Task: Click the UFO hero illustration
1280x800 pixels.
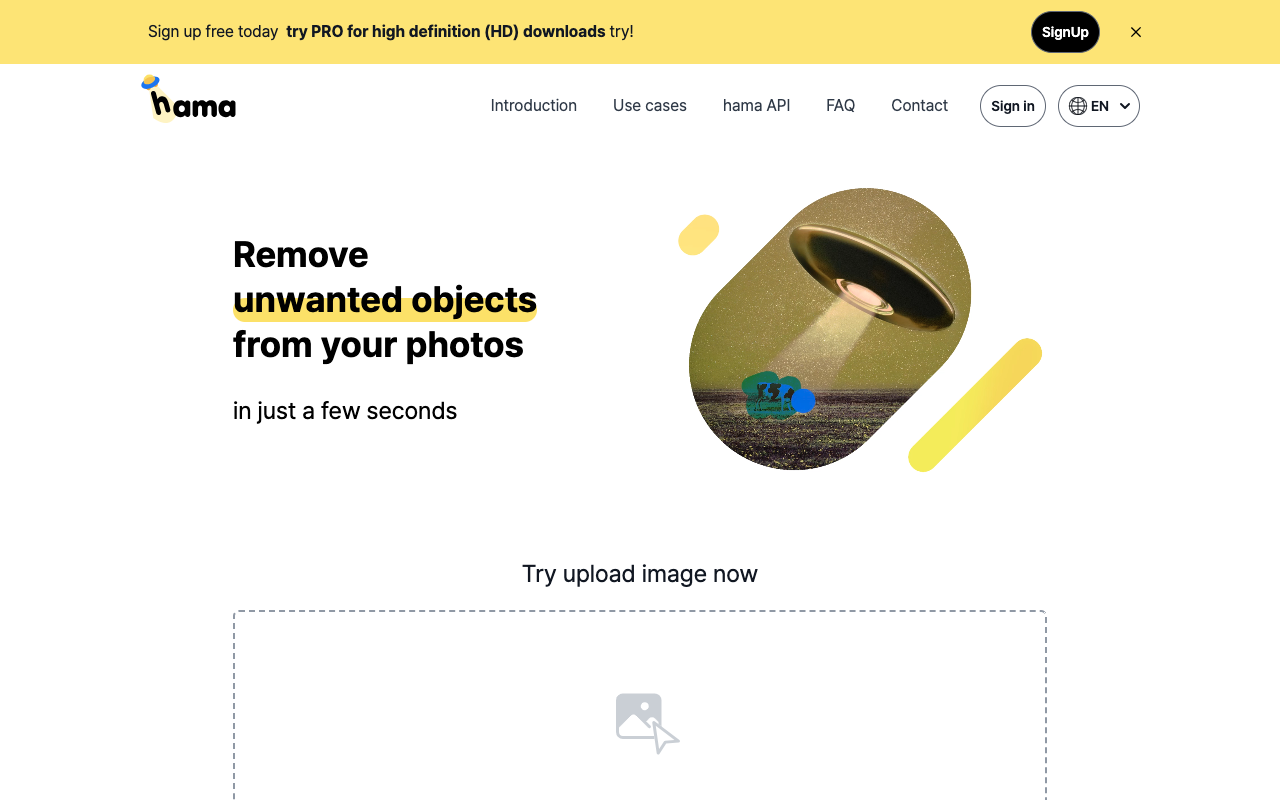Action: [x=830, y=329]
